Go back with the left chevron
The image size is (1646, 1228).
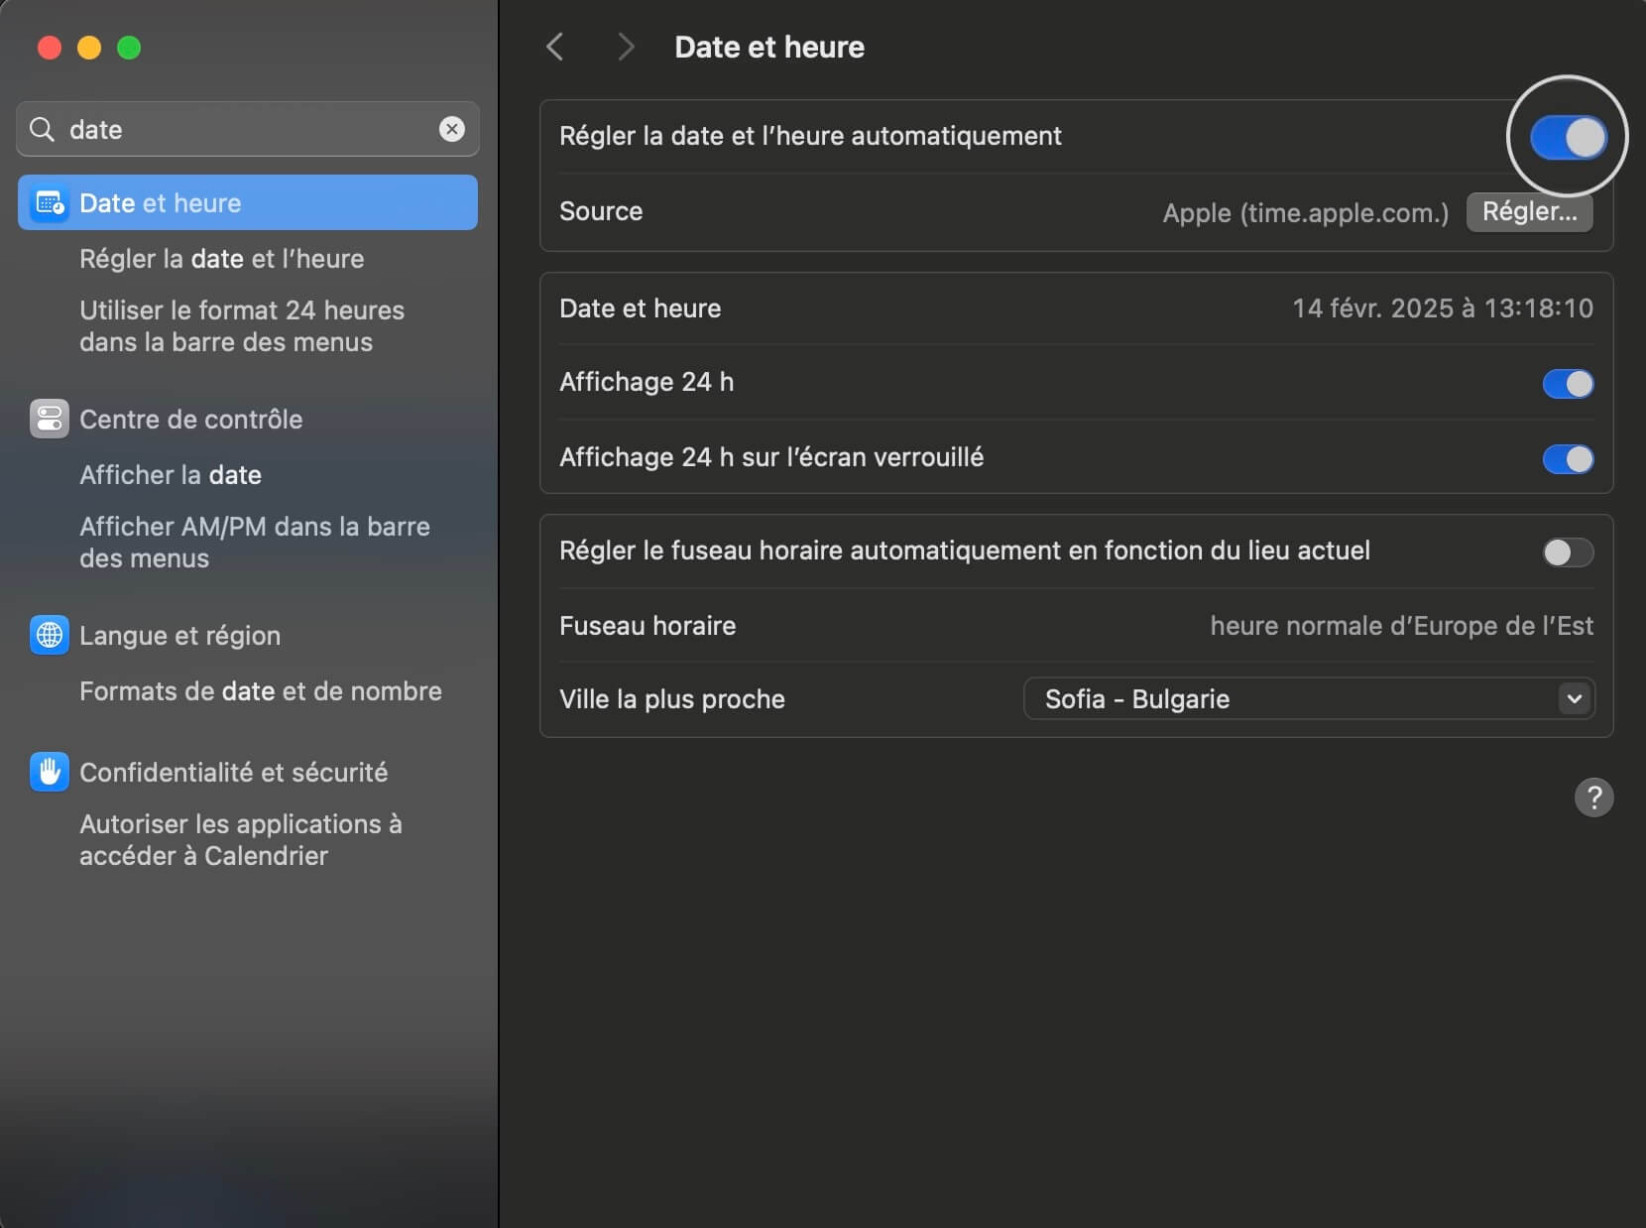coord(555,47)
